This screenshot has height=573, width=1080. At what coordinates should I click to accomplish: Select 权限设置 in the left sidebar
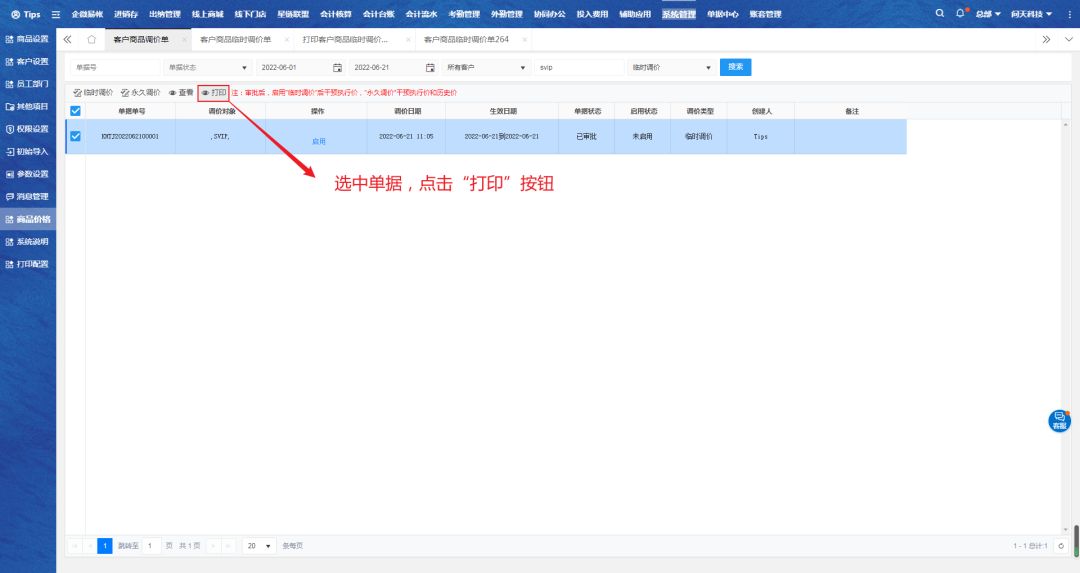tap(28, 129)
